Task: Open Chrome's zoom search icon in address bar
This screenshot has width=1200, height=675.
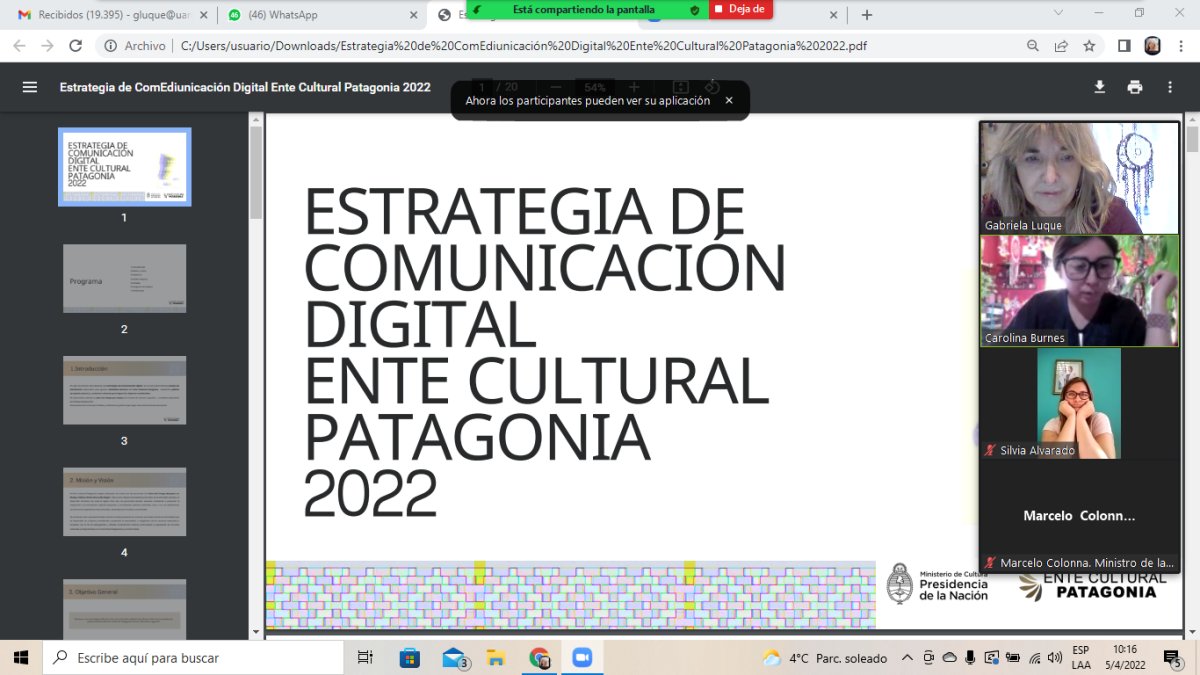Action: click(1033, 46)
